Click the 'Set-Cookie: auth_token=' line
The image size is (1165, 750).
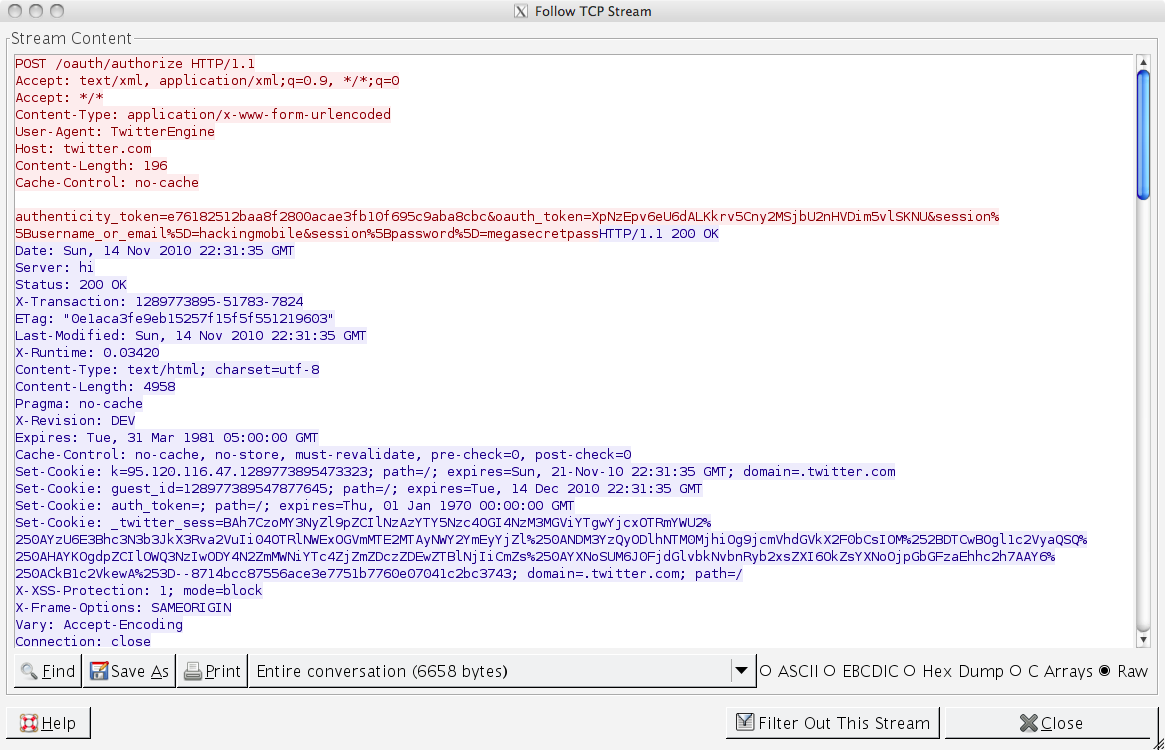pyautogui.click(x=295, y=506)
